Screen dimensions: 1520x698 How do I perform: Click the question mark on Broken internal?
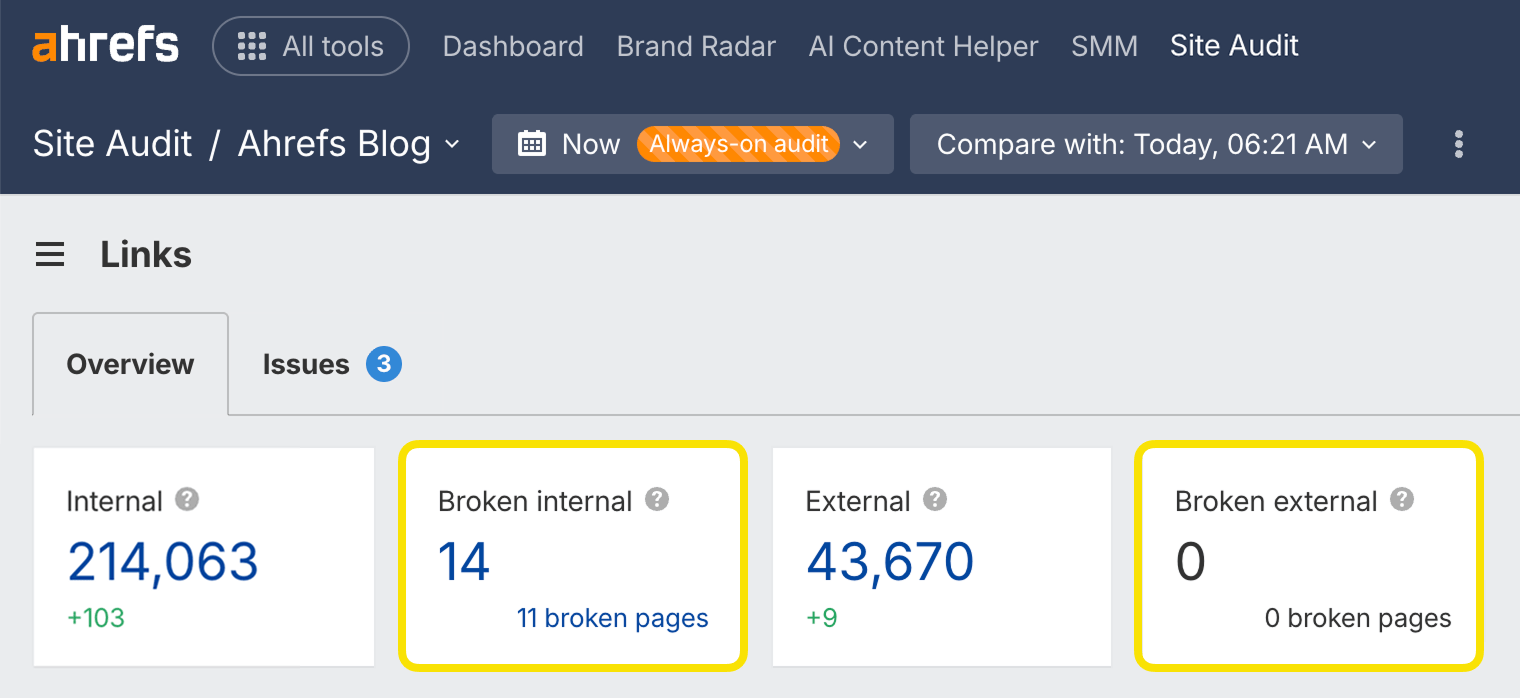point(657,500)
